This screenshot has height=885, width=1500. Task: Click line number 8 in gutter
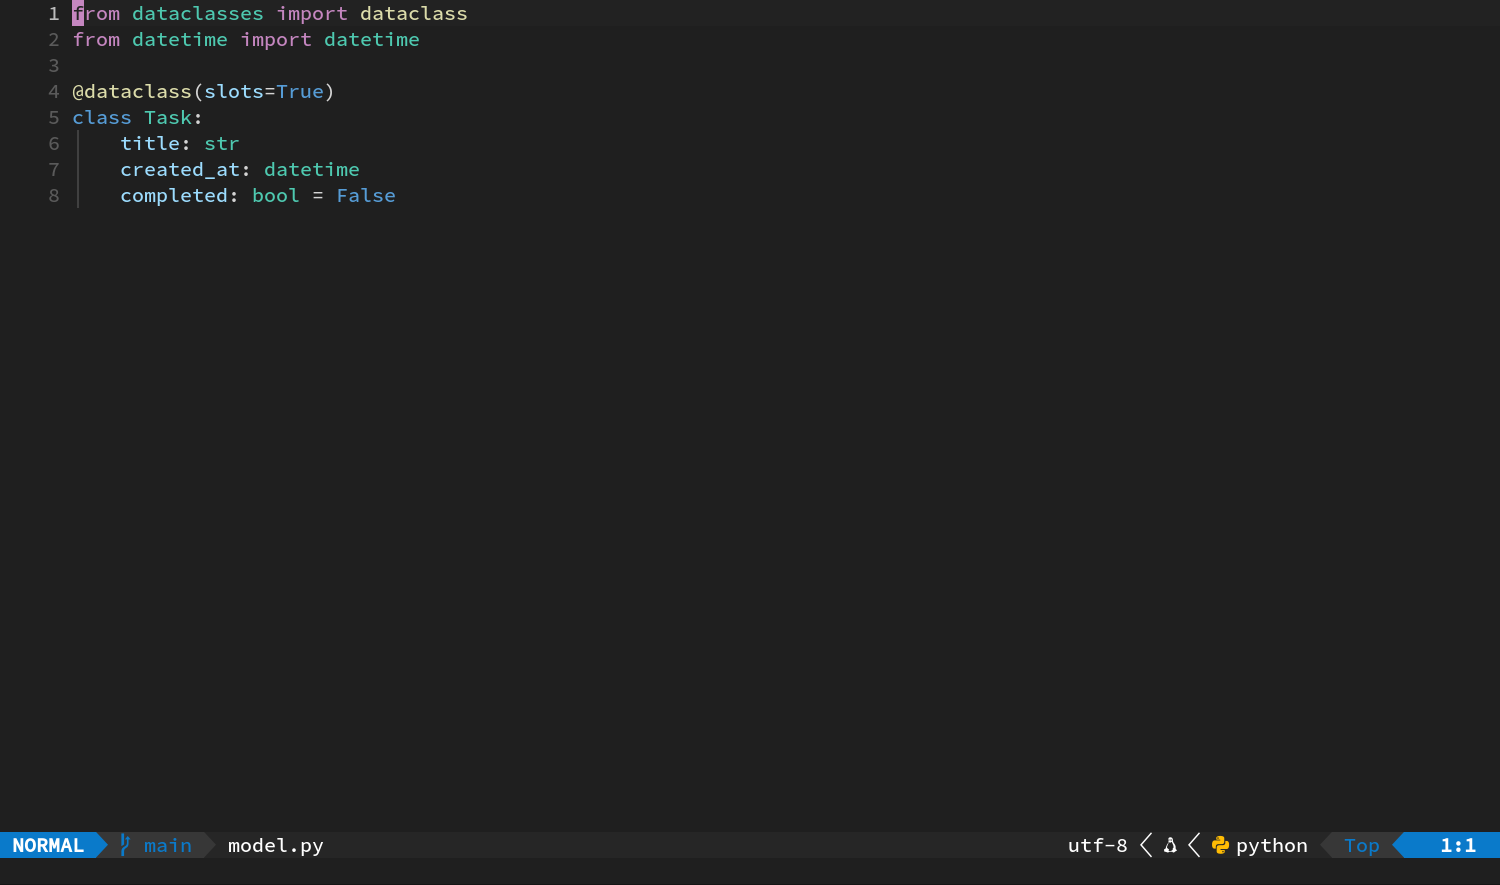tap(54, 195)
